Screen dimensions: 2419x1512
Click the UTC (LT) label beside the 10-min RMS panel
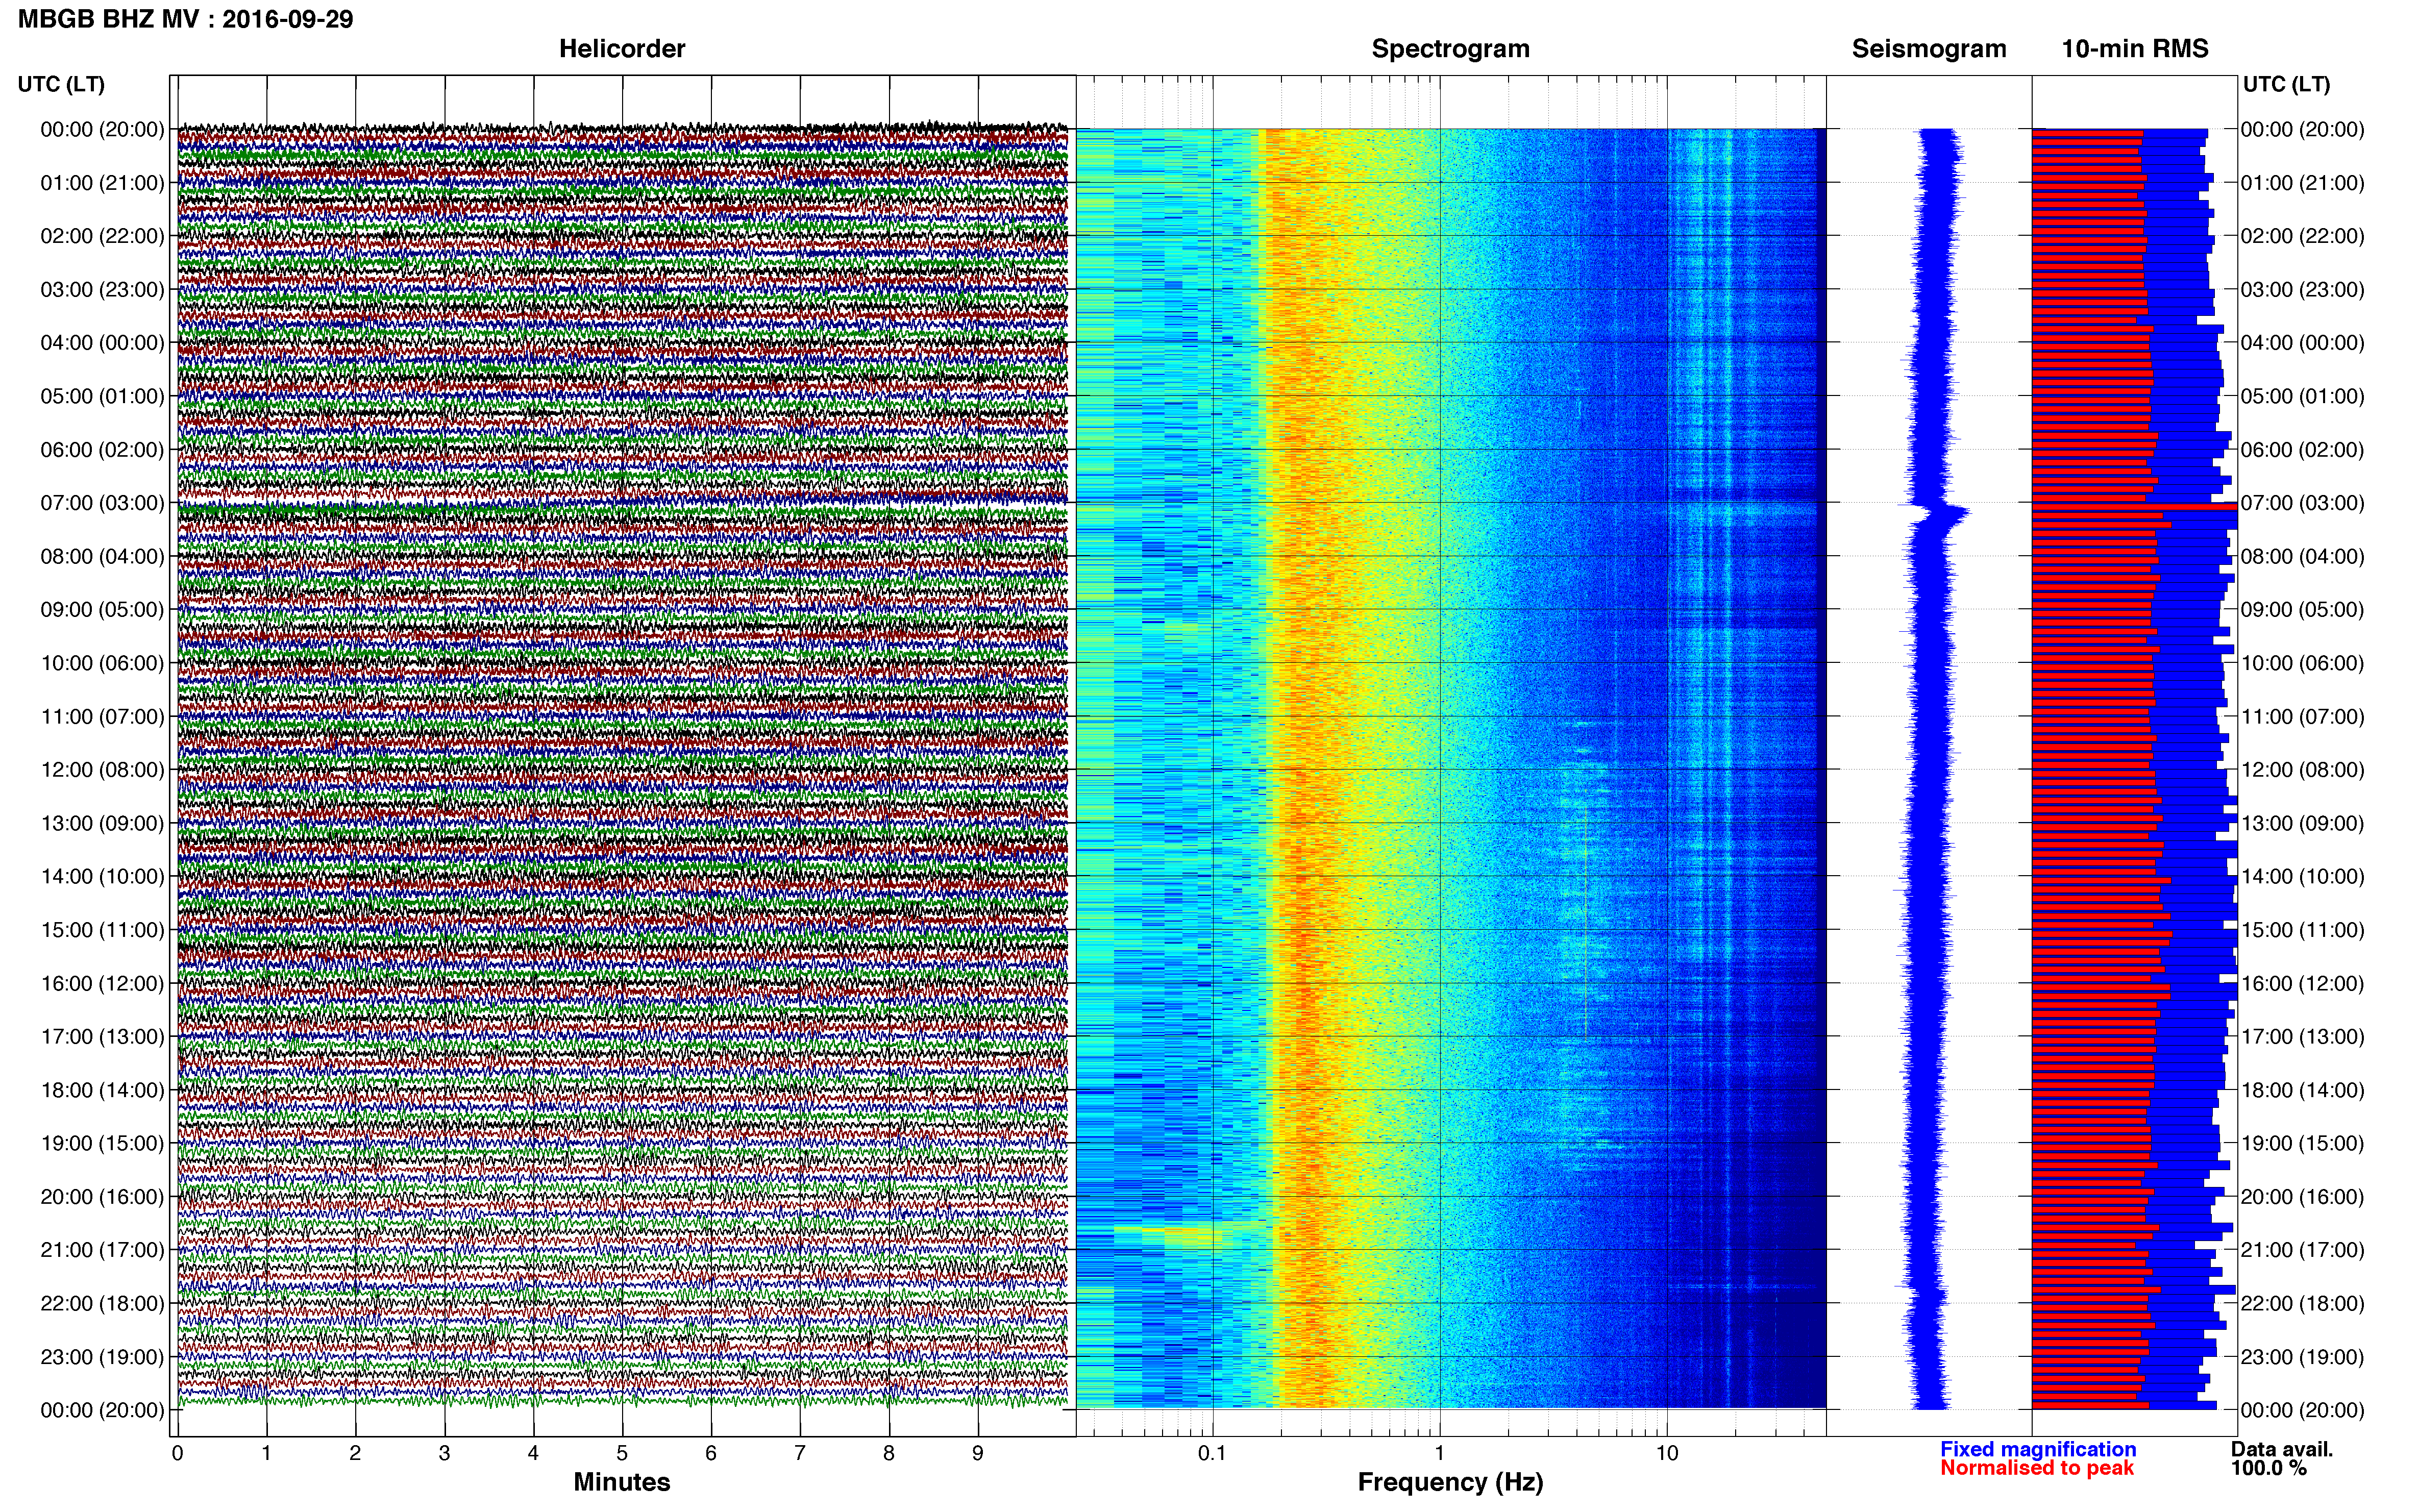pos(2287,84)
